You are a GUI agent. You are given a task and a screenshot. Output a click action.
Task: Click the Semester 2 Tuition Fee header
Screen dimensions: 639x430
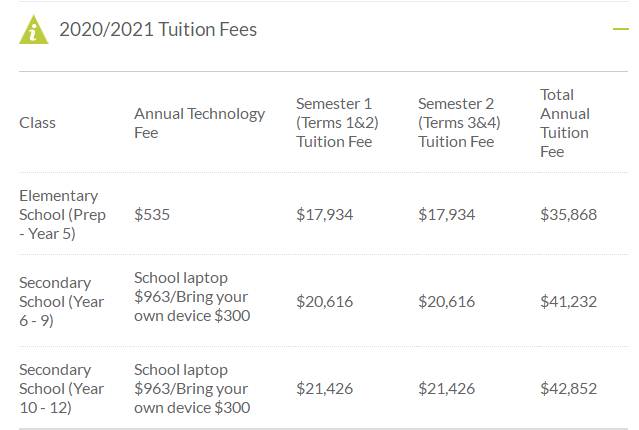point(457,123)
